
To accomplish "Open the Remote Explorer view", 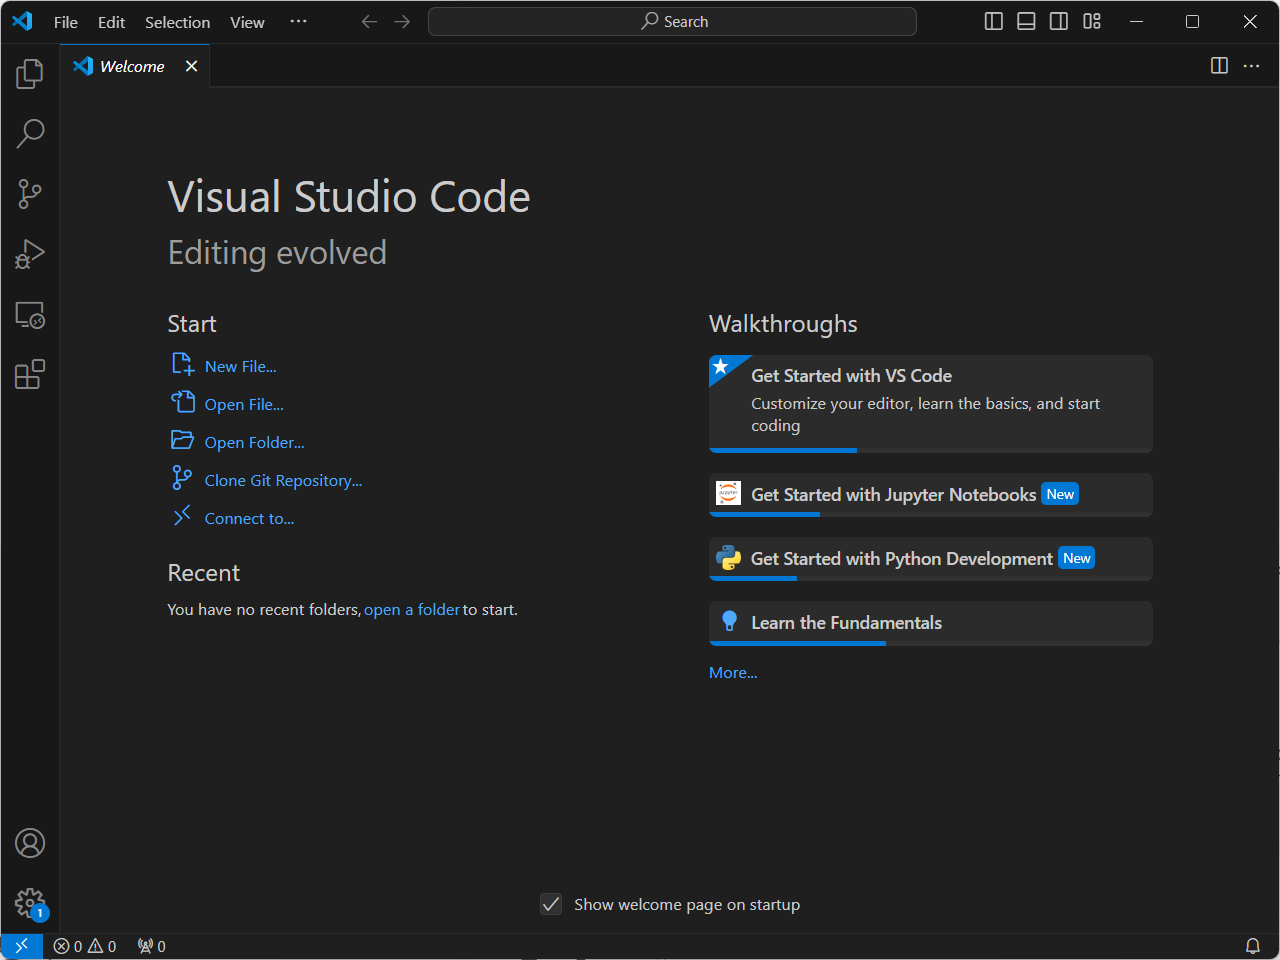I will [30, 315].
